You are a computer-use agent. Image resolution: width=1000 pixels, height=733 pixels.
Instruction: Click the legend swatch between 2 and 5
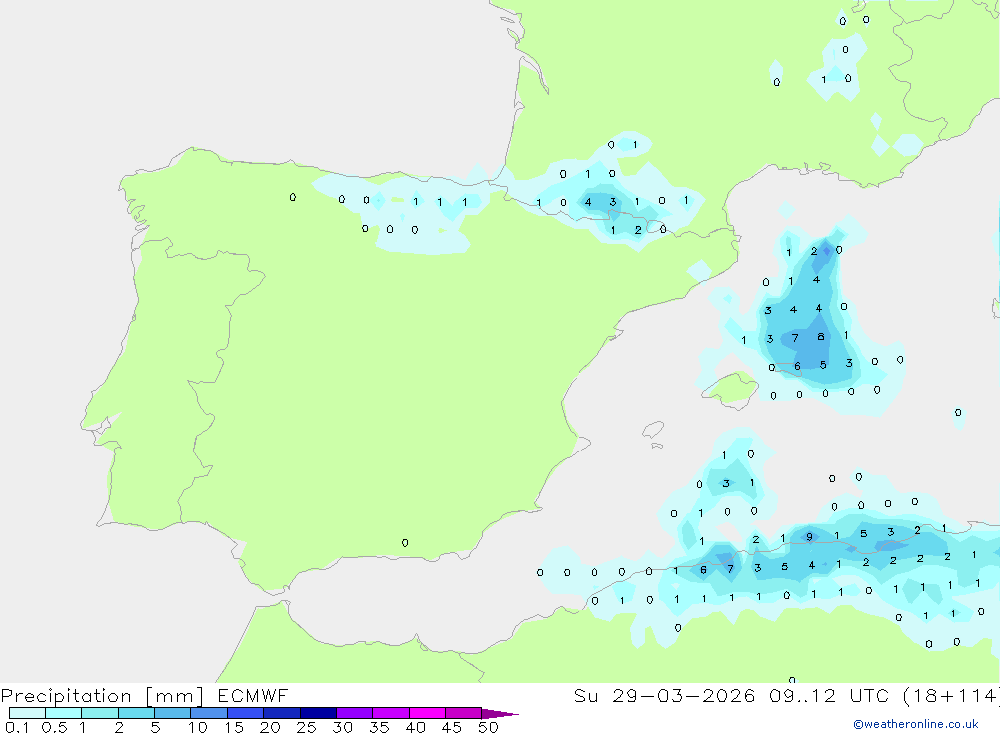136,713
